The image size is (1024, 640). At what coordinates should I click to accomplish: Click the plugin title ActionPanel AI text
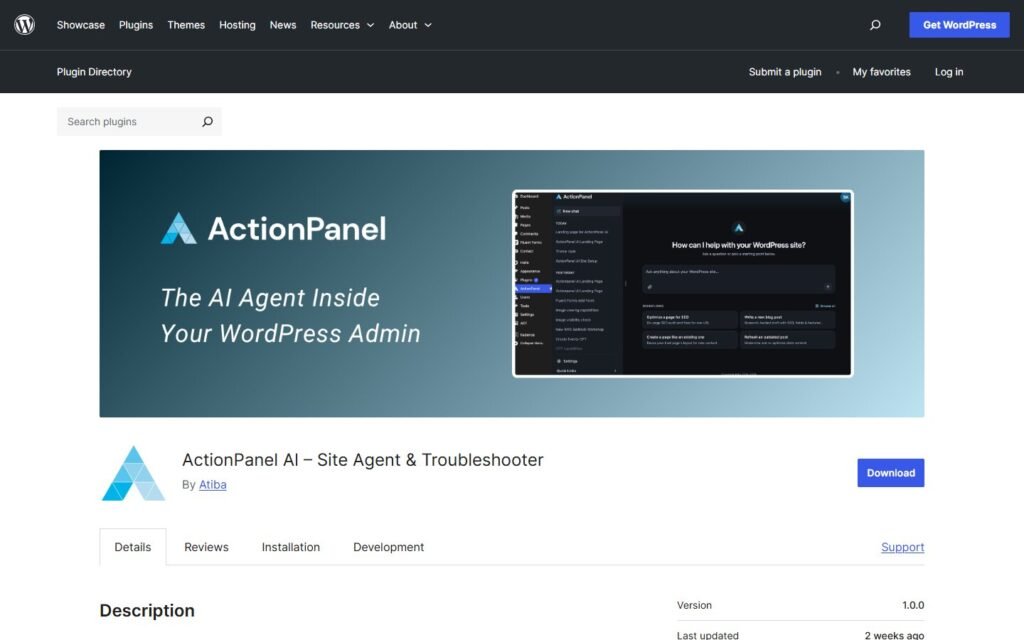pyautogui.click(x=362, y=460)
